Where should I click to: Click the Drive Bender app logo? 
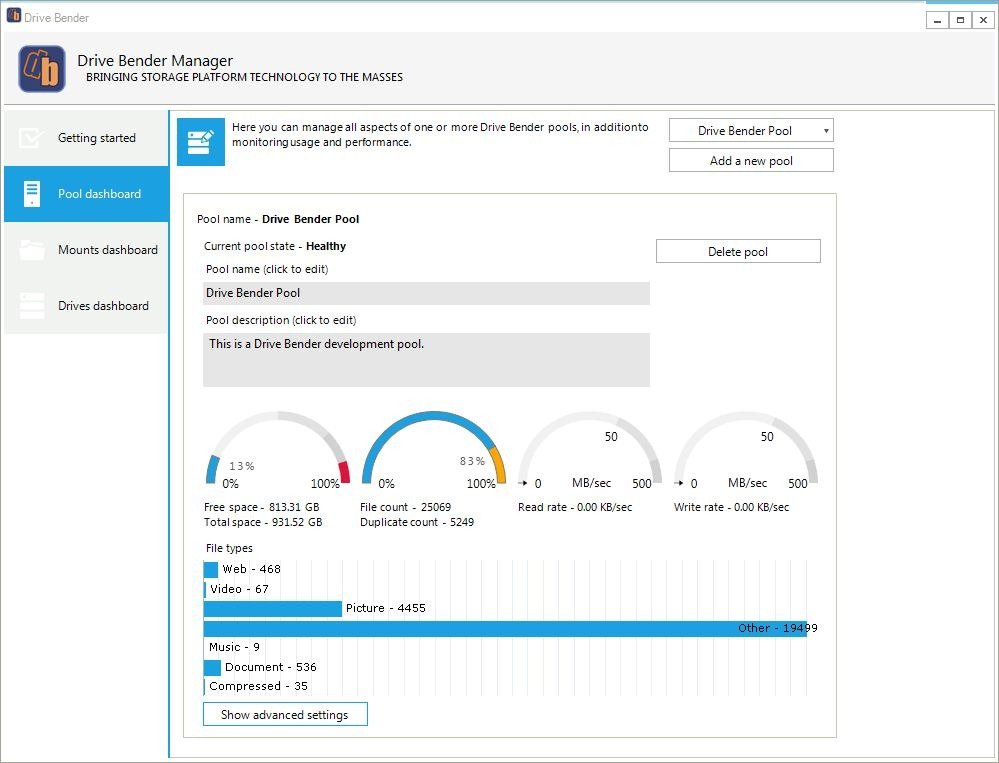[x=42, y=69]
